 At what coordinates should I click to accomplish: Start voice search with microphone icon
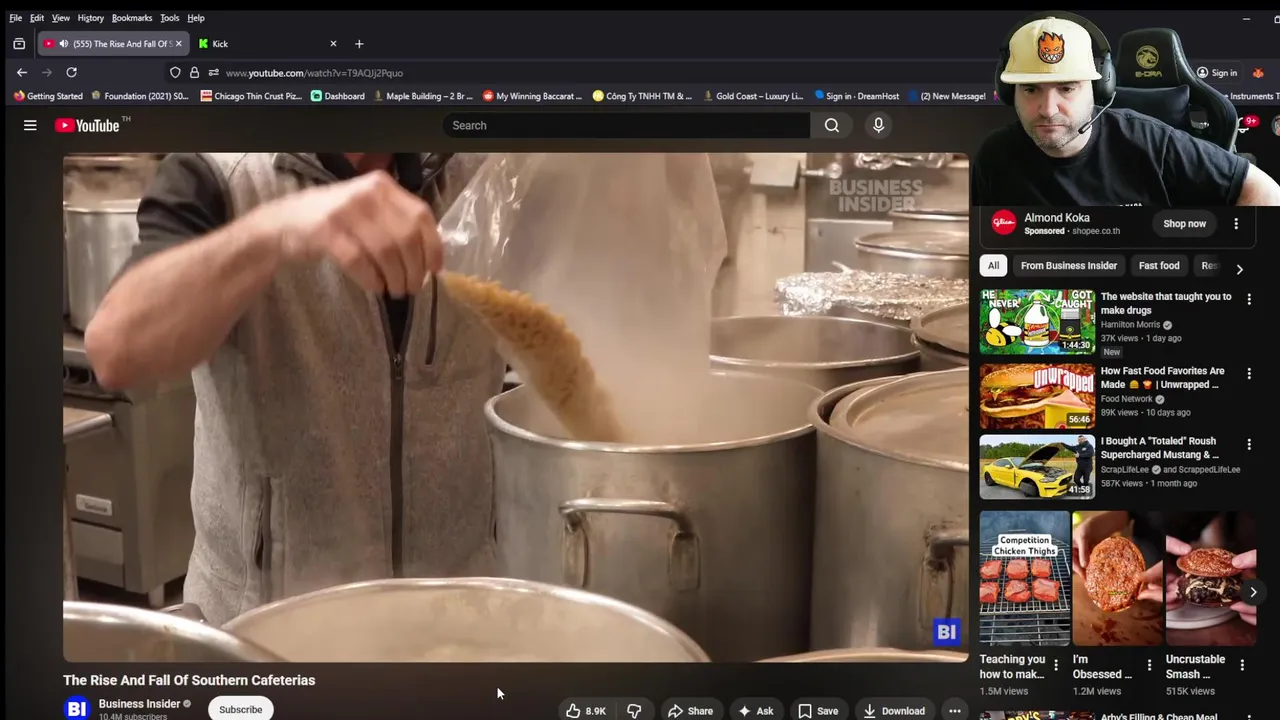tap(878, 125)
